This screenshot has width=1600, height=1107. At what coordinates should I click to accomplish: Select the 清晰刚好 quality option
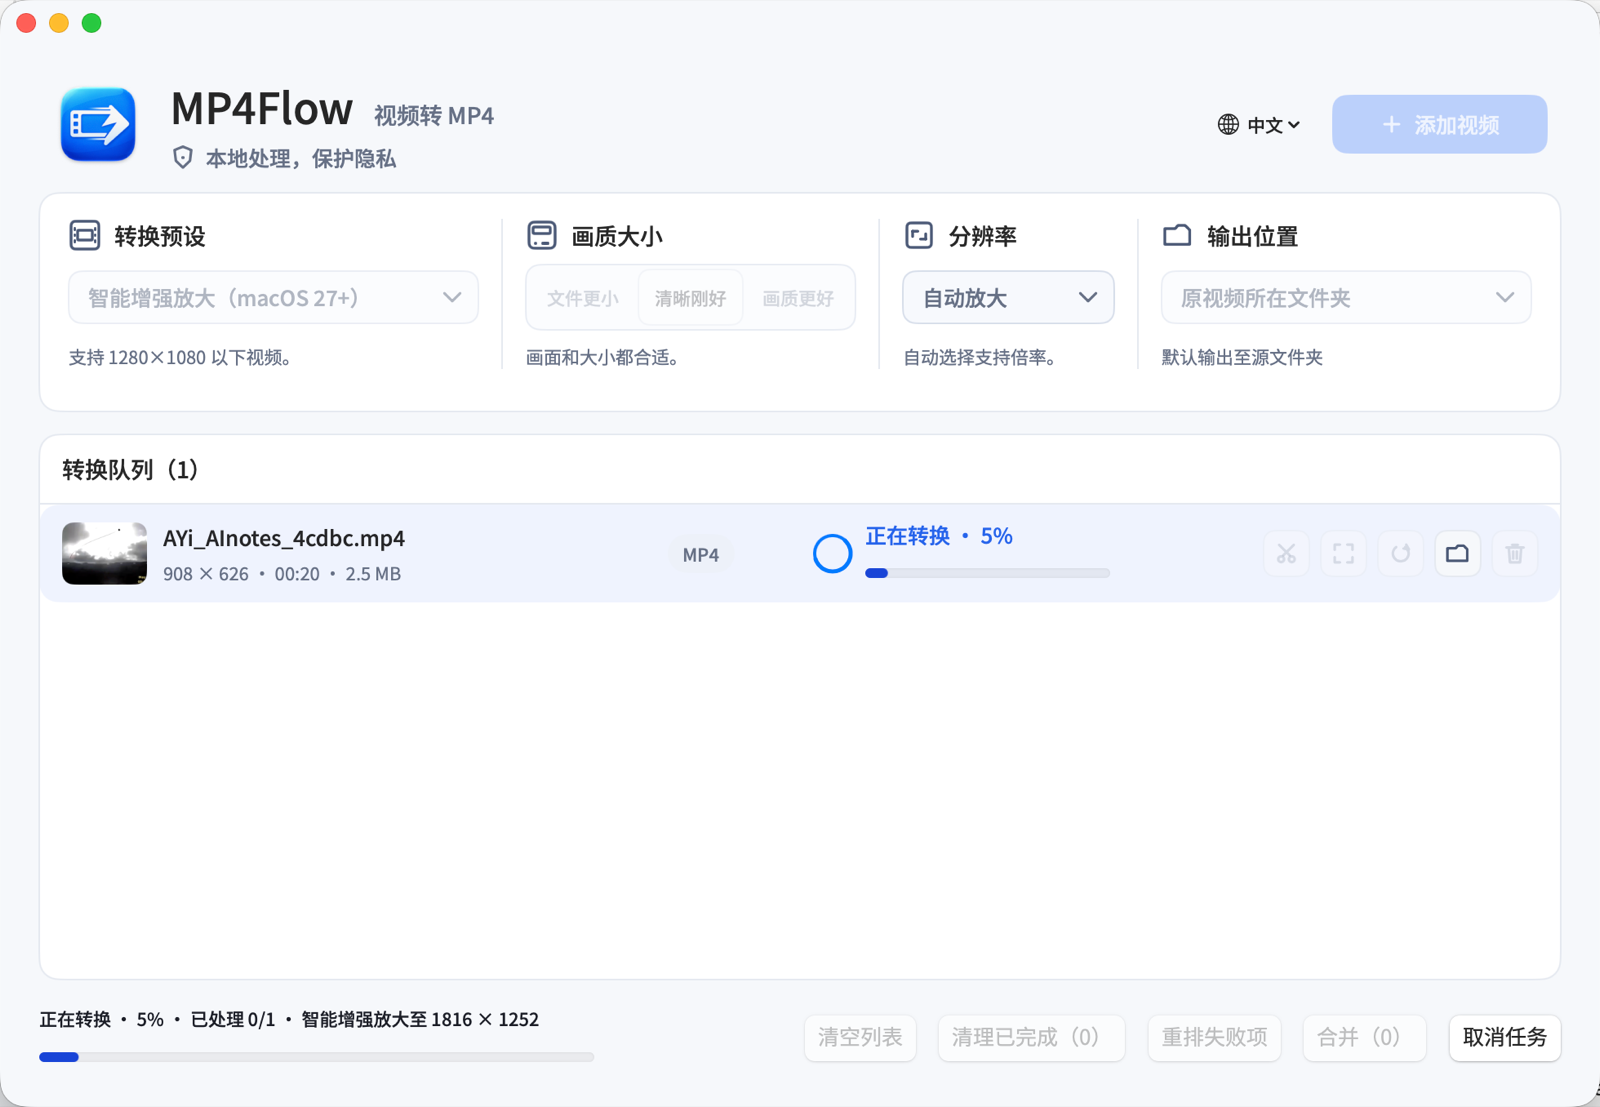[691, 298]
